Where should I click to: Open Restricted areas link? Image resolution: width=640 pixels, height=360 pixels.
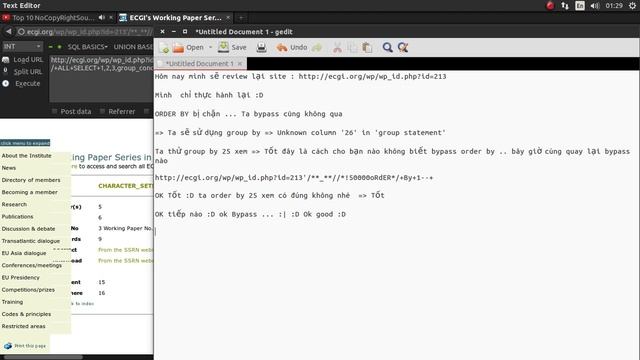click(23, 327)
